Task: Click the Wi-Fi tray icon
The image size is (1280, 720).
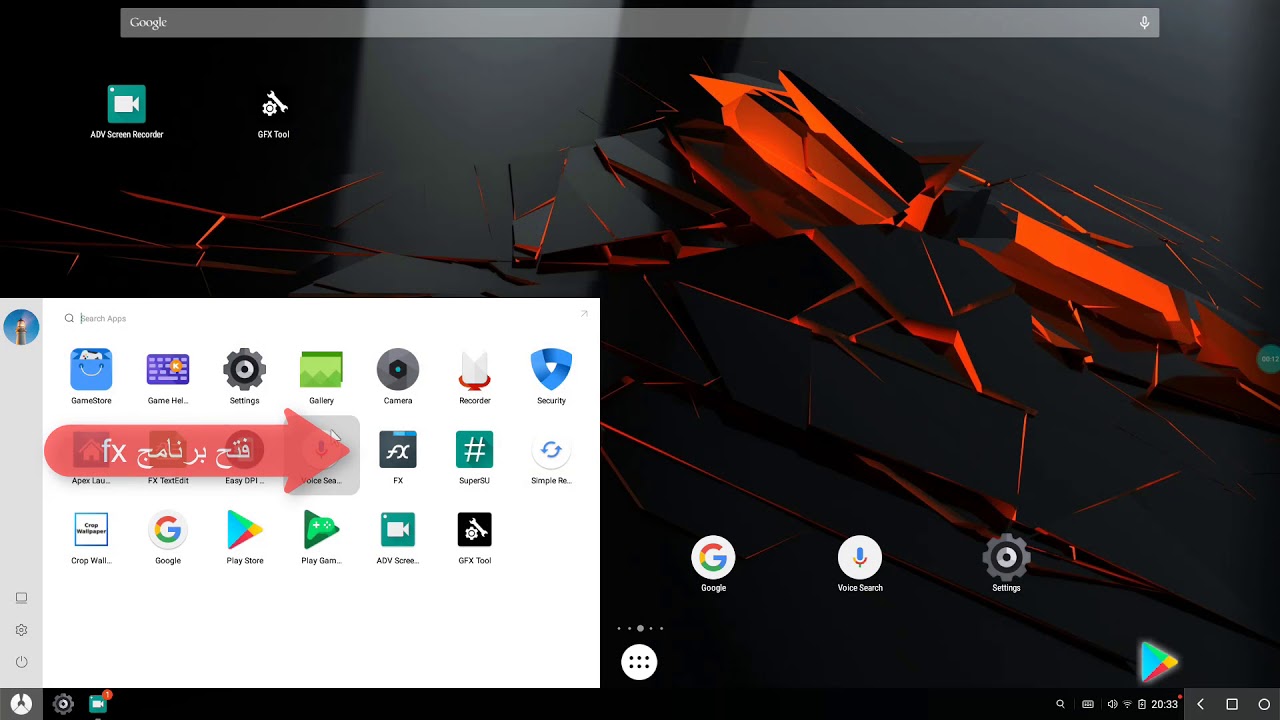Action: 1127,704
